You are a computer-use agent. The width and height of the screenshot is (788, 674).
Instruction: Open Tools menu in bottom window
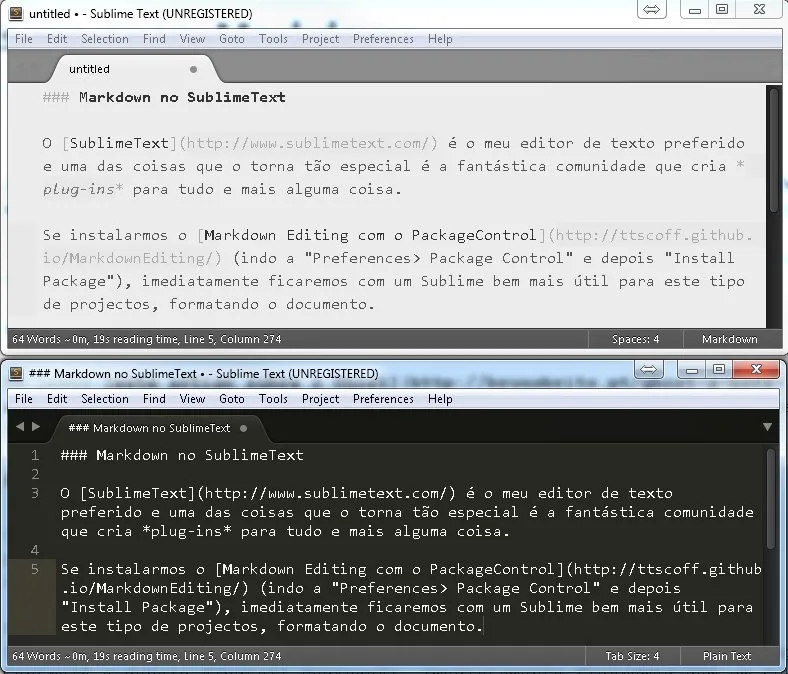(273, 399)
